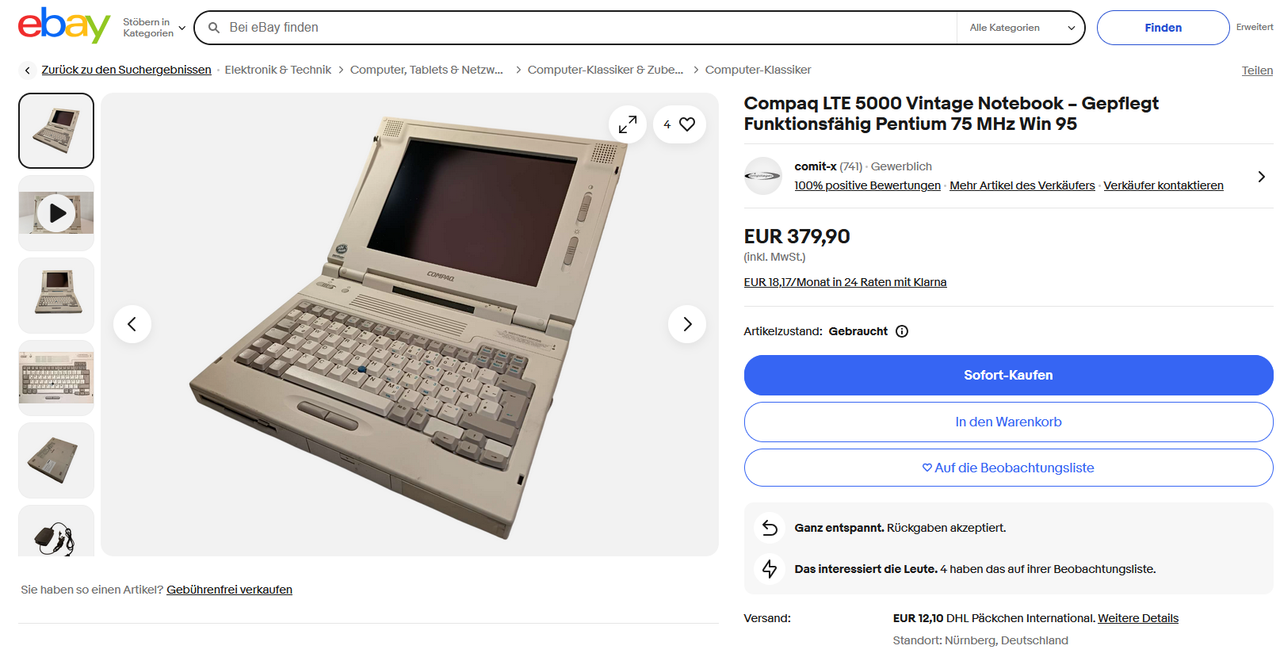Click the Sofort-Kaufen button
The image size is (1280, 653).
point(1008,375)
